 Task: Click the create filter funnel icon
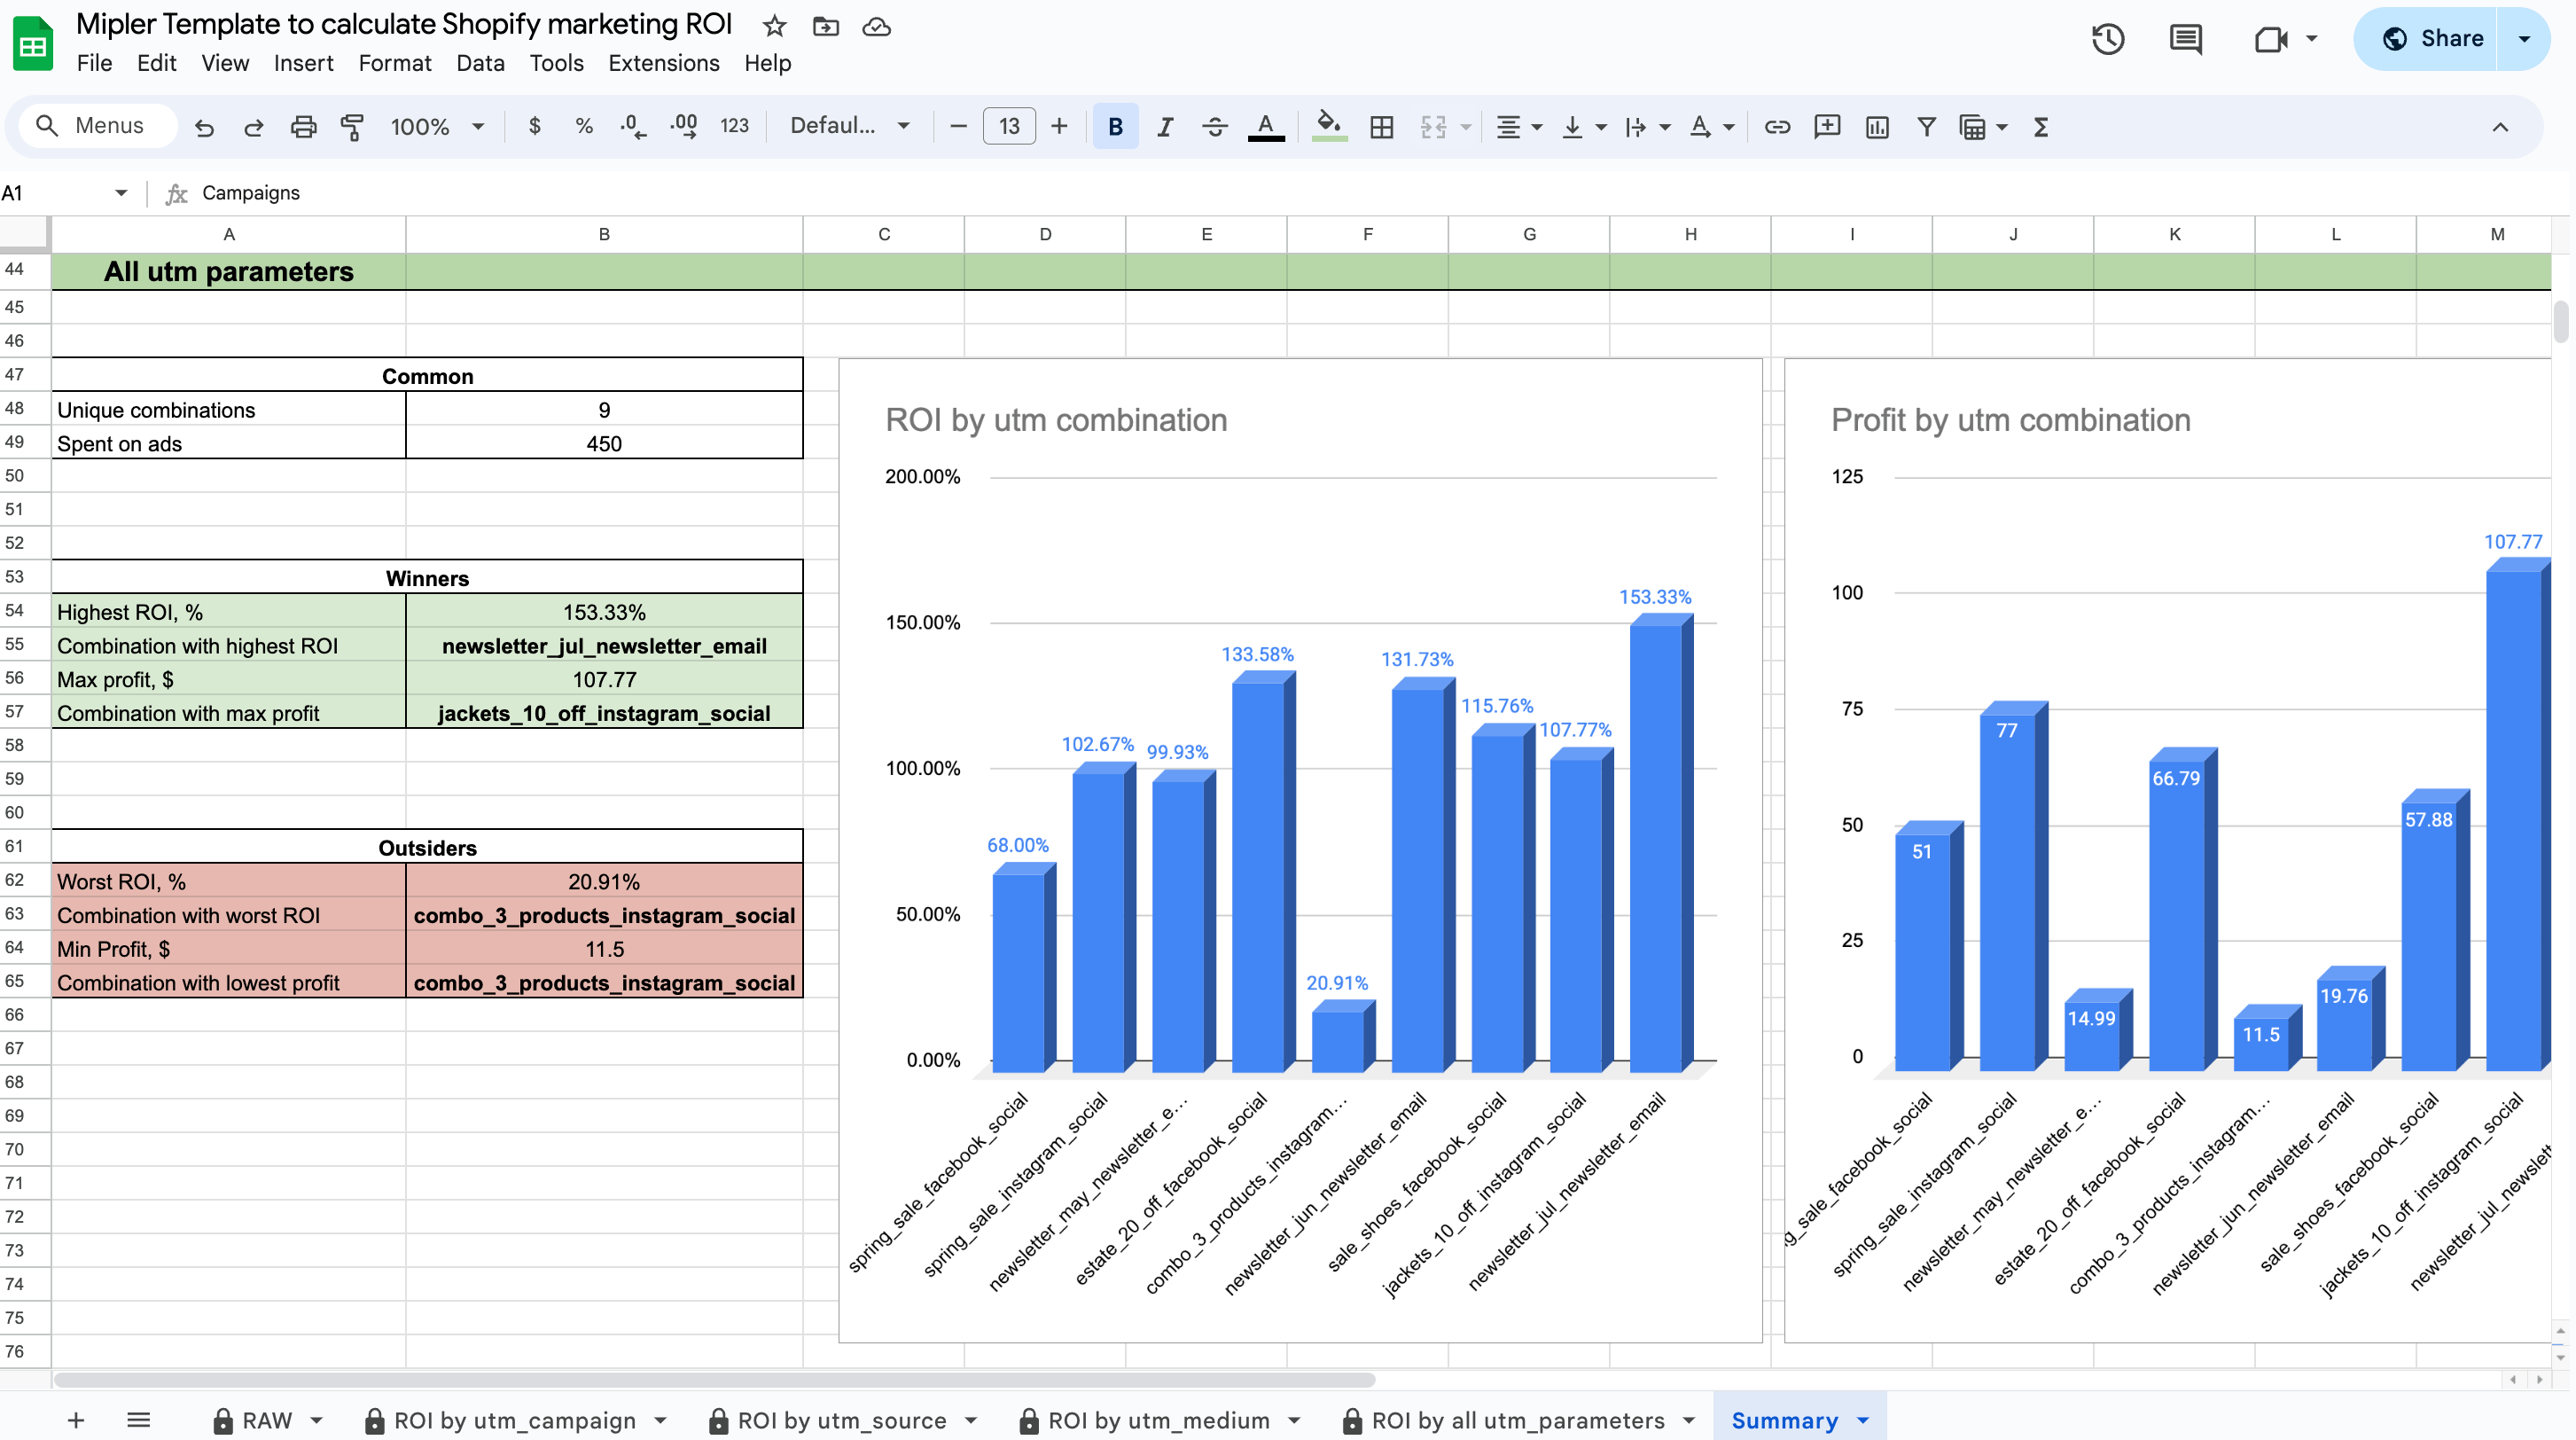pos(1925,127)
